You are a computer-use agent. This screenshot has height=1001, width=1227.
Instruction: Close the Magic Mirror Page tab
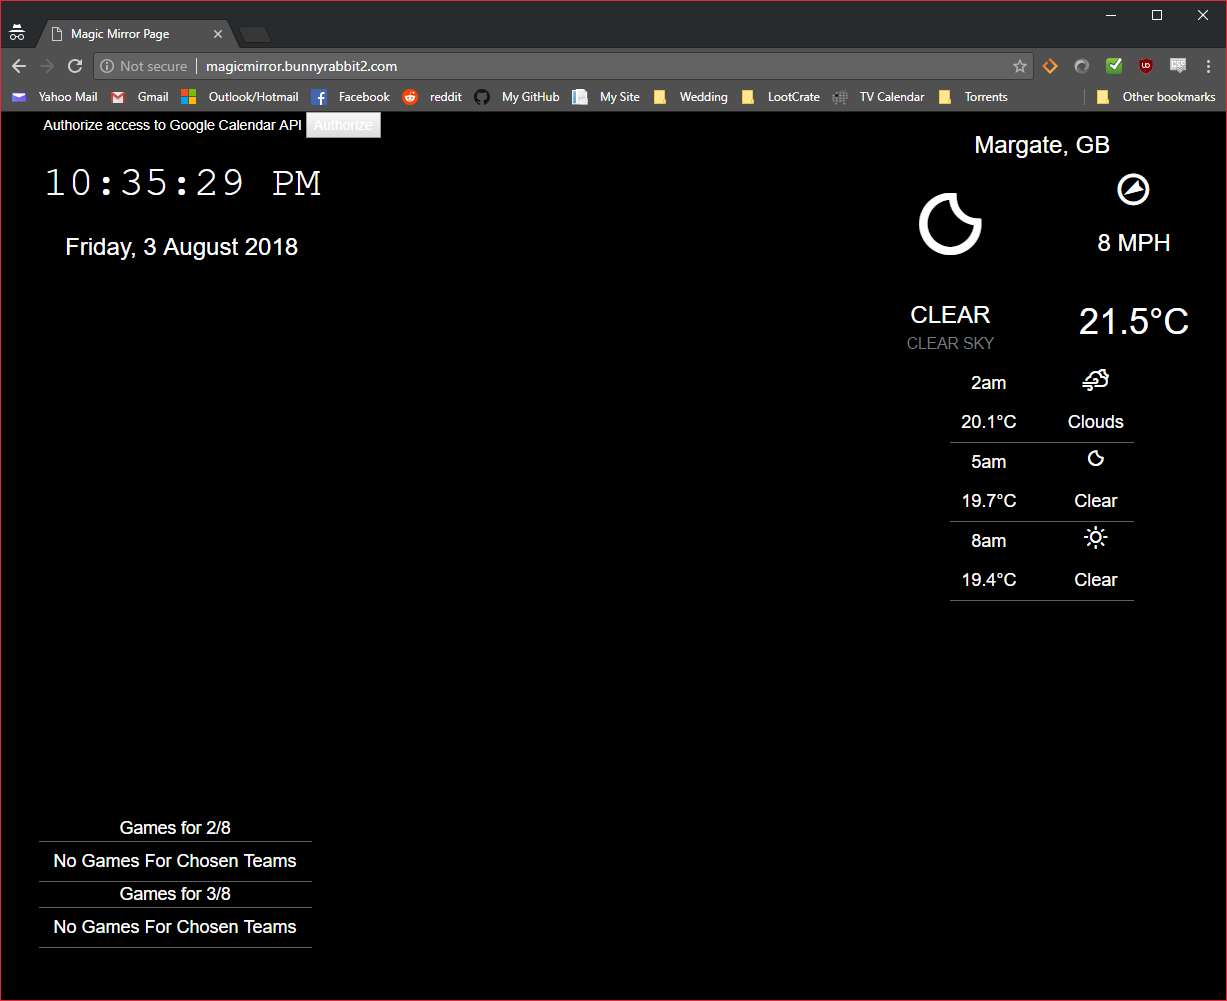[218, 34]
